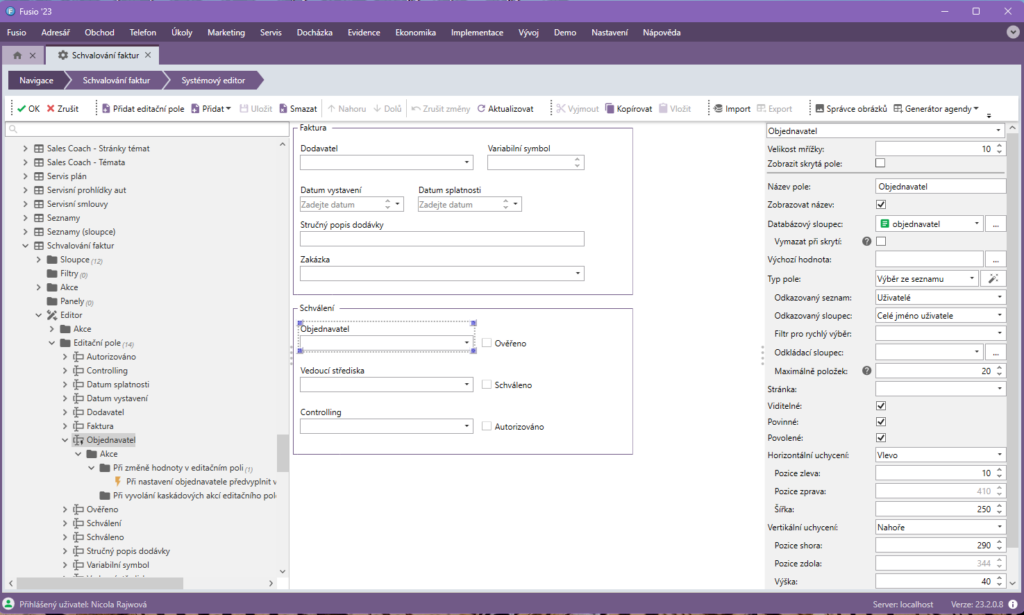Open the Typ pole dropdown
Image resolution: width=1024 pixels, height=615 pixels.
point(926,279)
